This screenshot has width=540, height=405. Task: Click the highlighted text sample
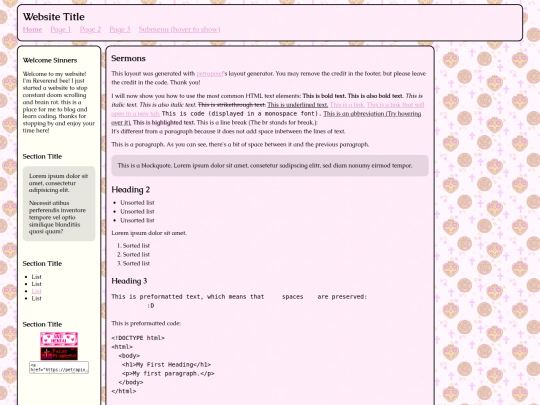[x=164, y=123]
